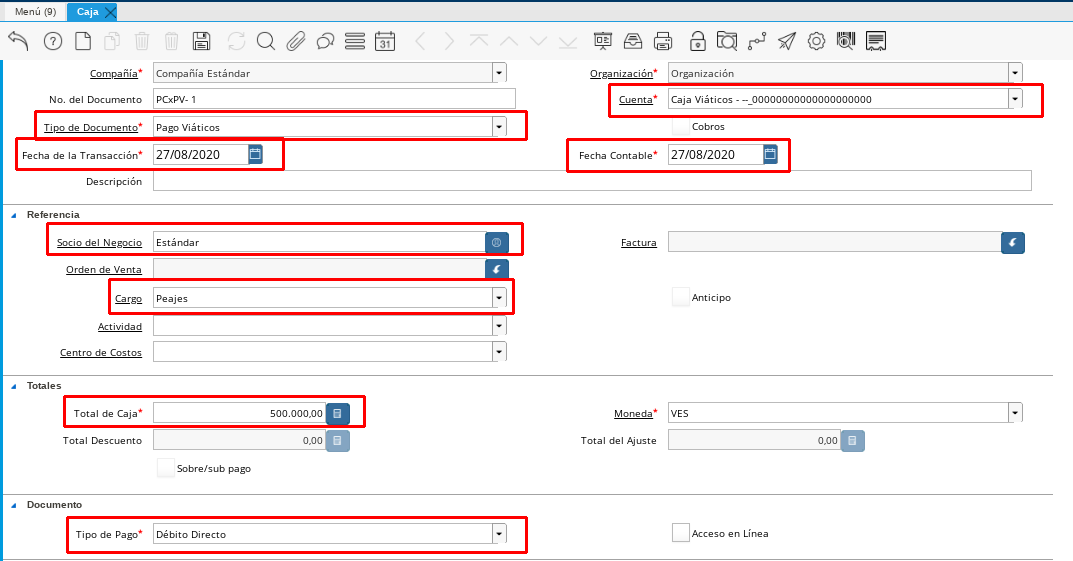Click the Orden de Venta label link
The width and height of the screenshot is (1073, 561).
[x=104, y=270]
